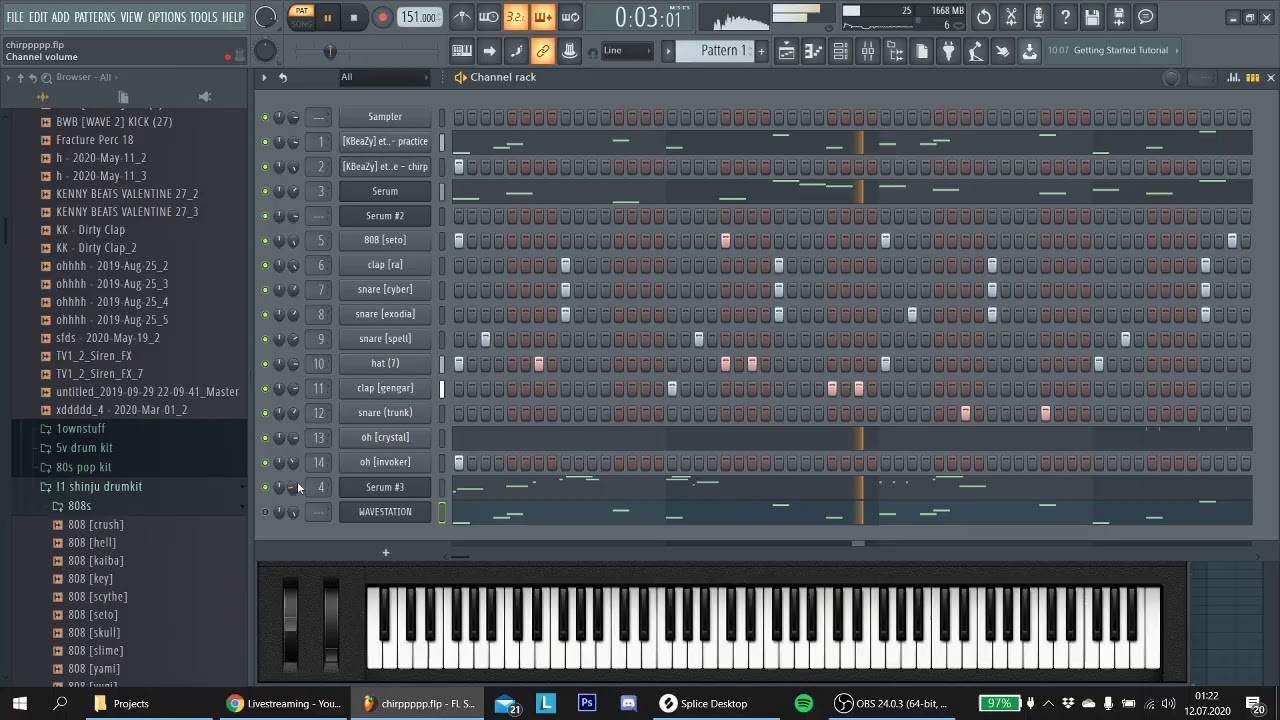
Task: Click the render to audio file icon
Action: pos(1119,17)
